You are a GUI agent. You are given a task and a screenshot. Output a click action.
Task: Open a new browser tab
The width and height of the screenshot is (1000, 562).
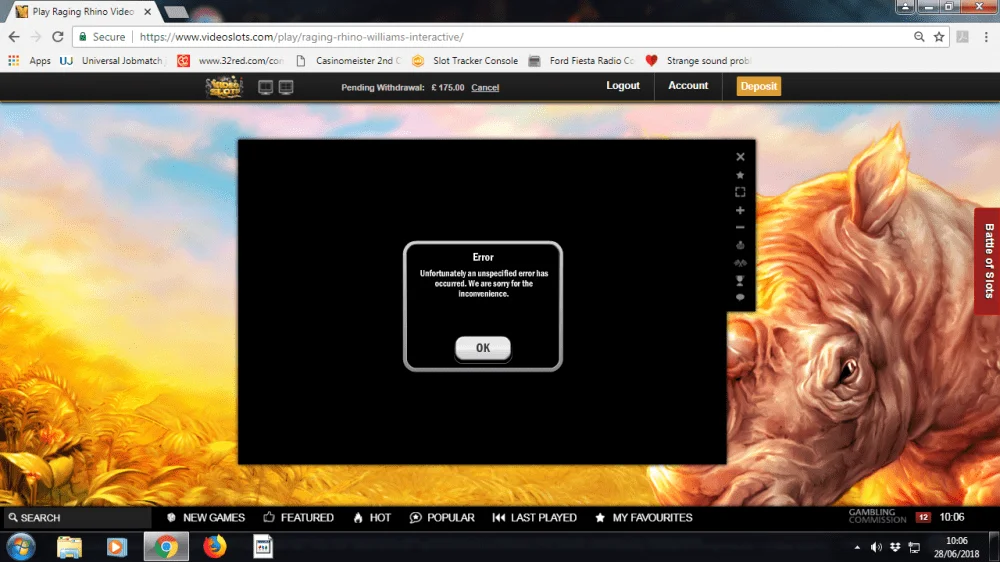click(175, 11)
